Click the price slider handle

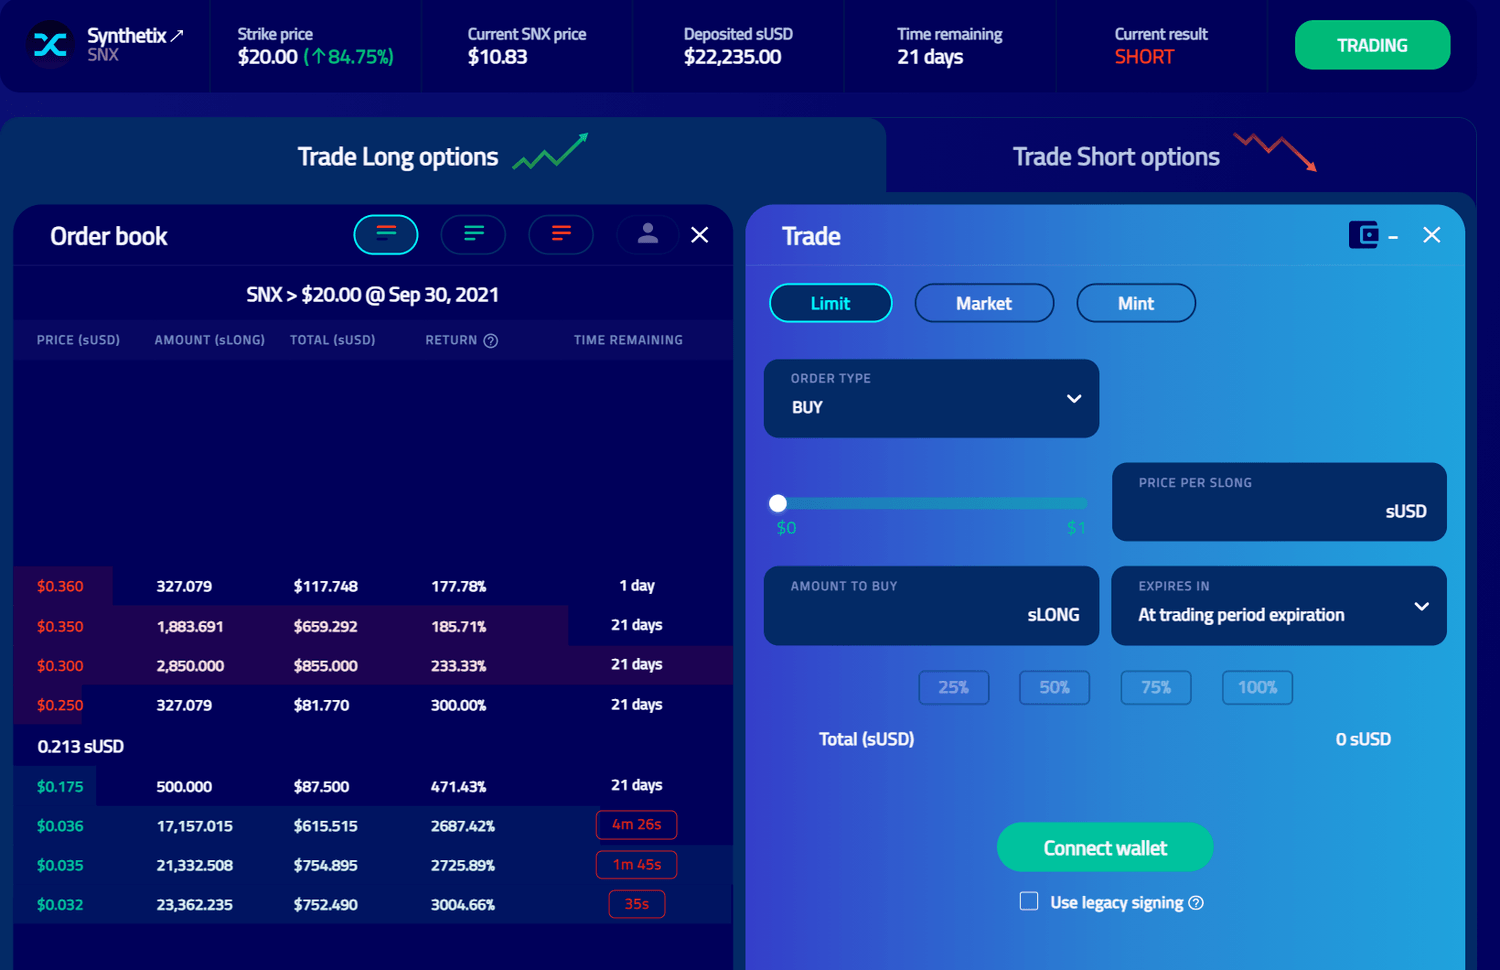tap(778, 503)
